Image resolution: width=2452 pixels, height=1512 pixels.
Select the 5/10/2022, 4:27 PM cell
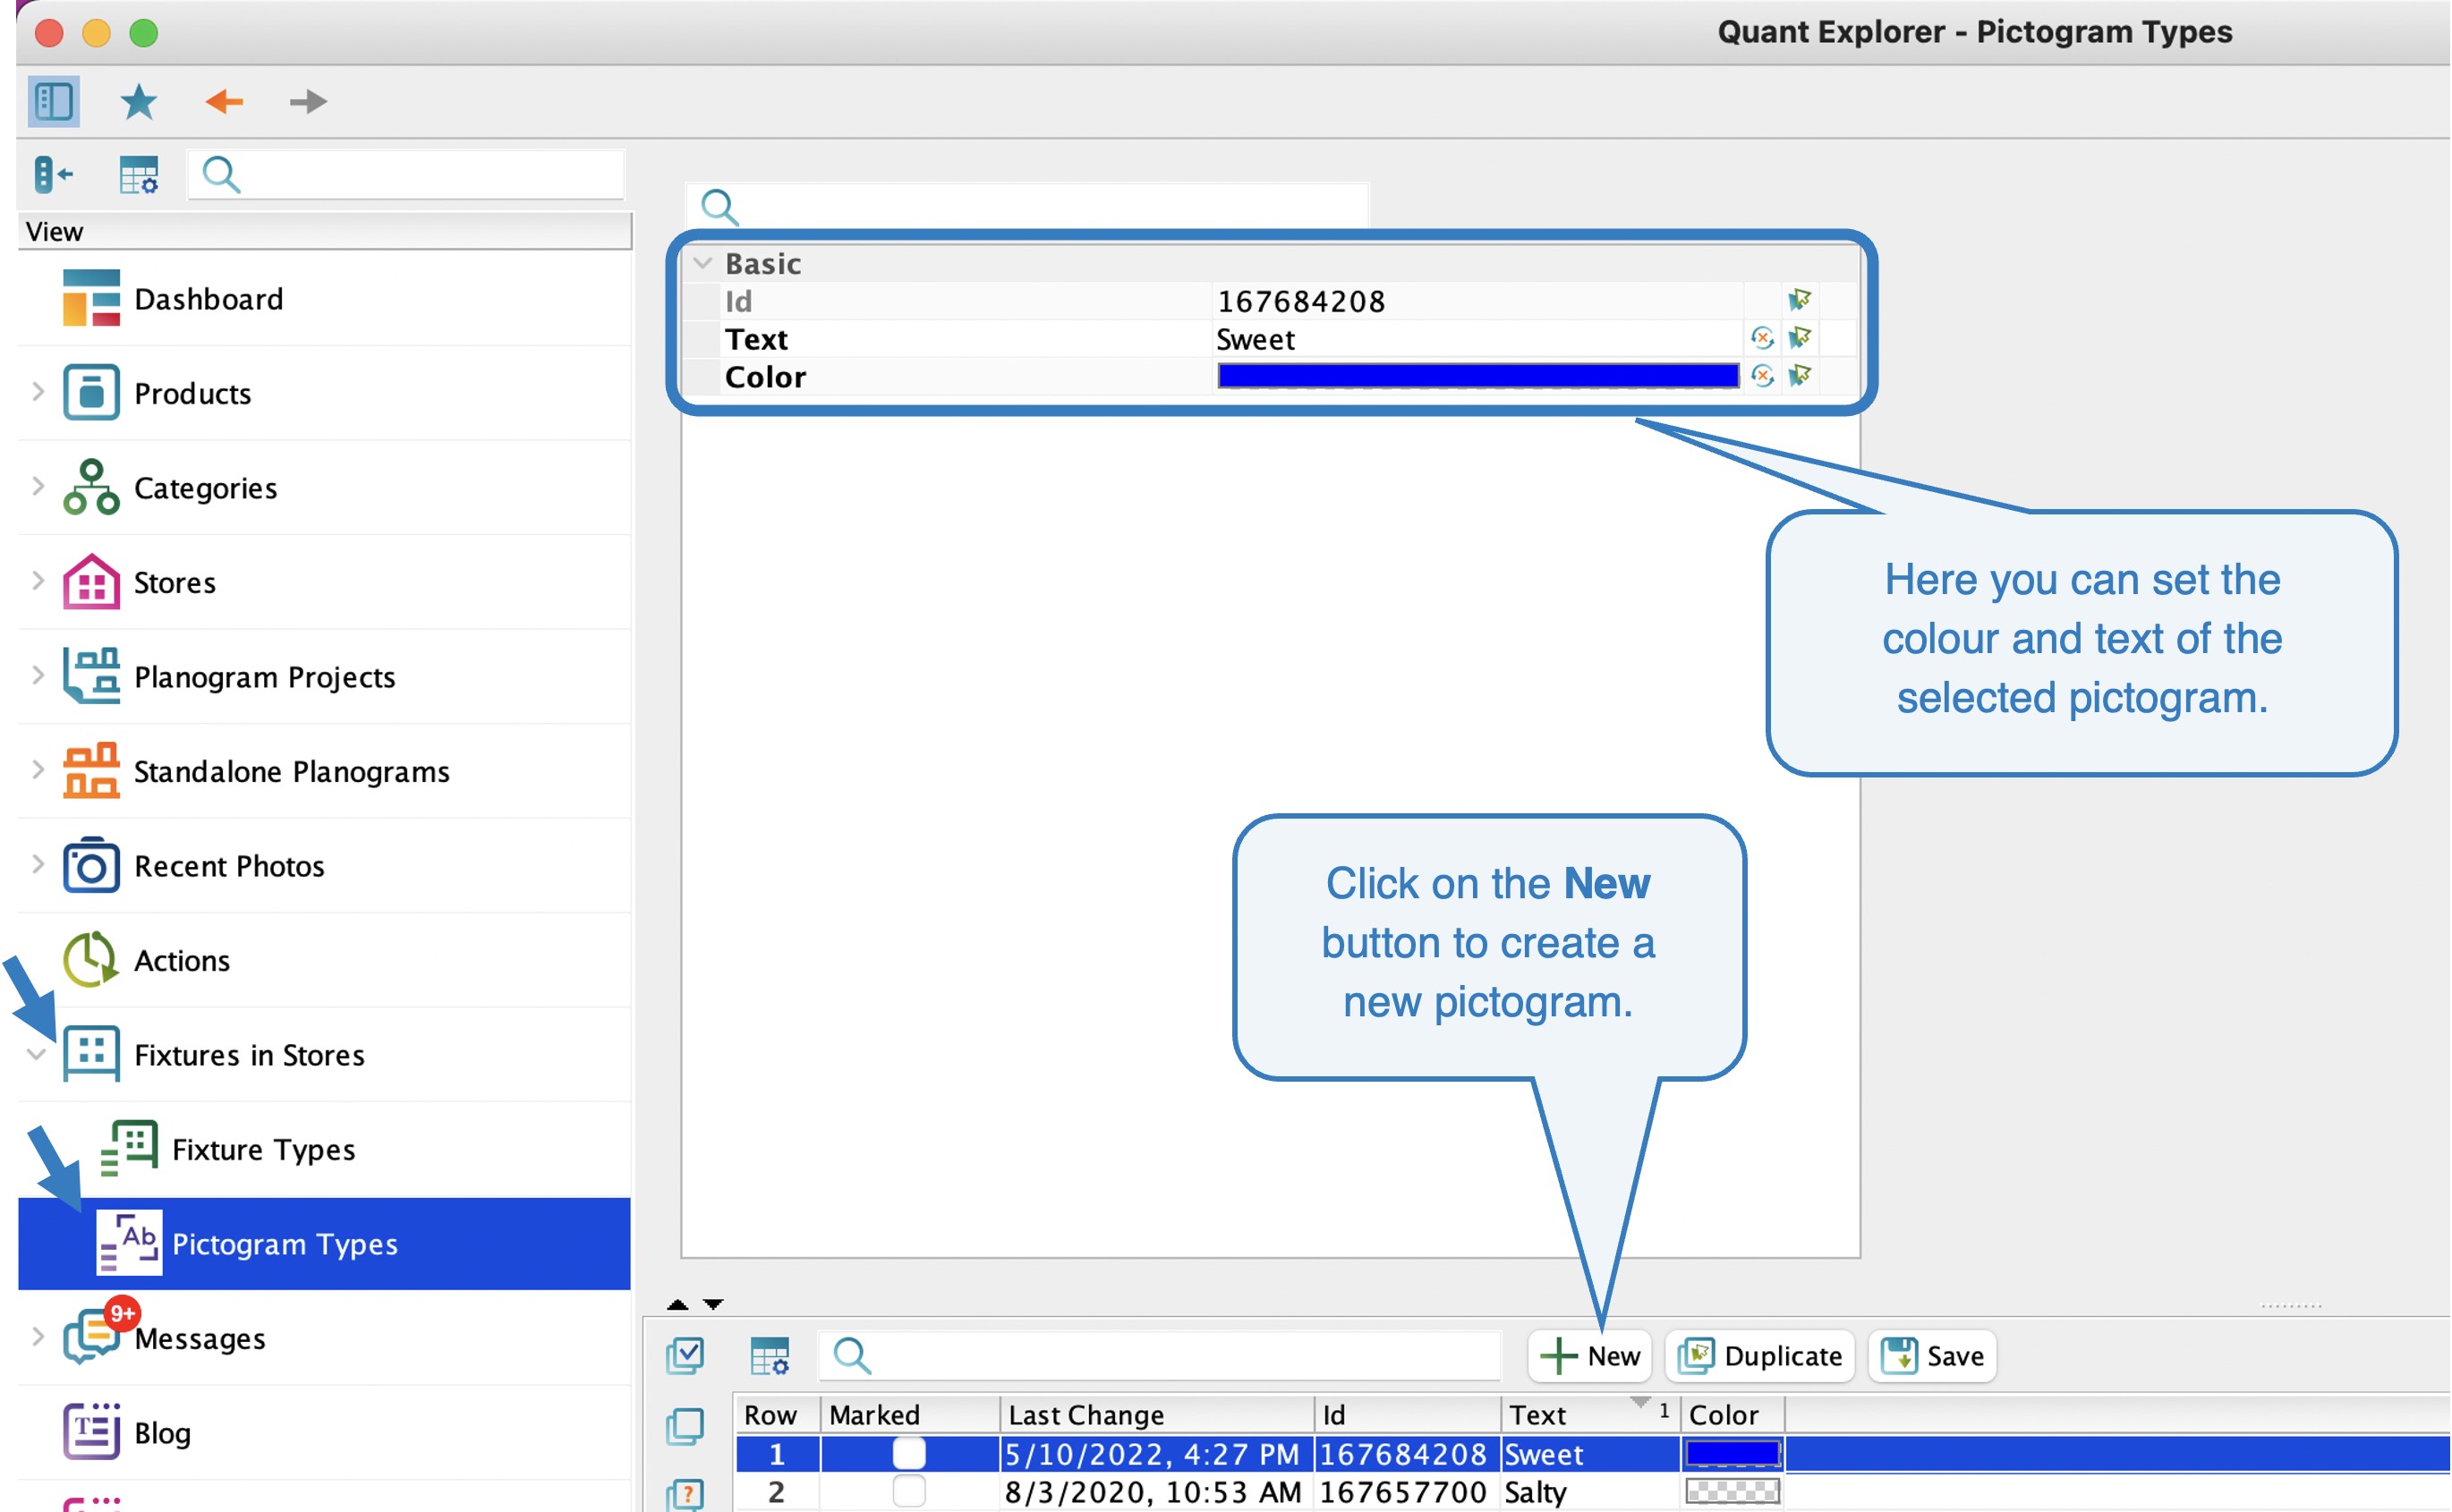1157,1454
